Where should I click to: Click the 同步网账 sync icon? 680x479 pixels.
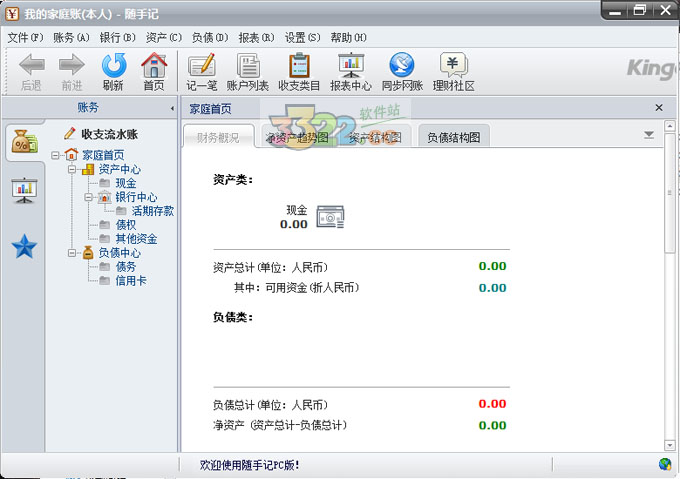(402, 66)
